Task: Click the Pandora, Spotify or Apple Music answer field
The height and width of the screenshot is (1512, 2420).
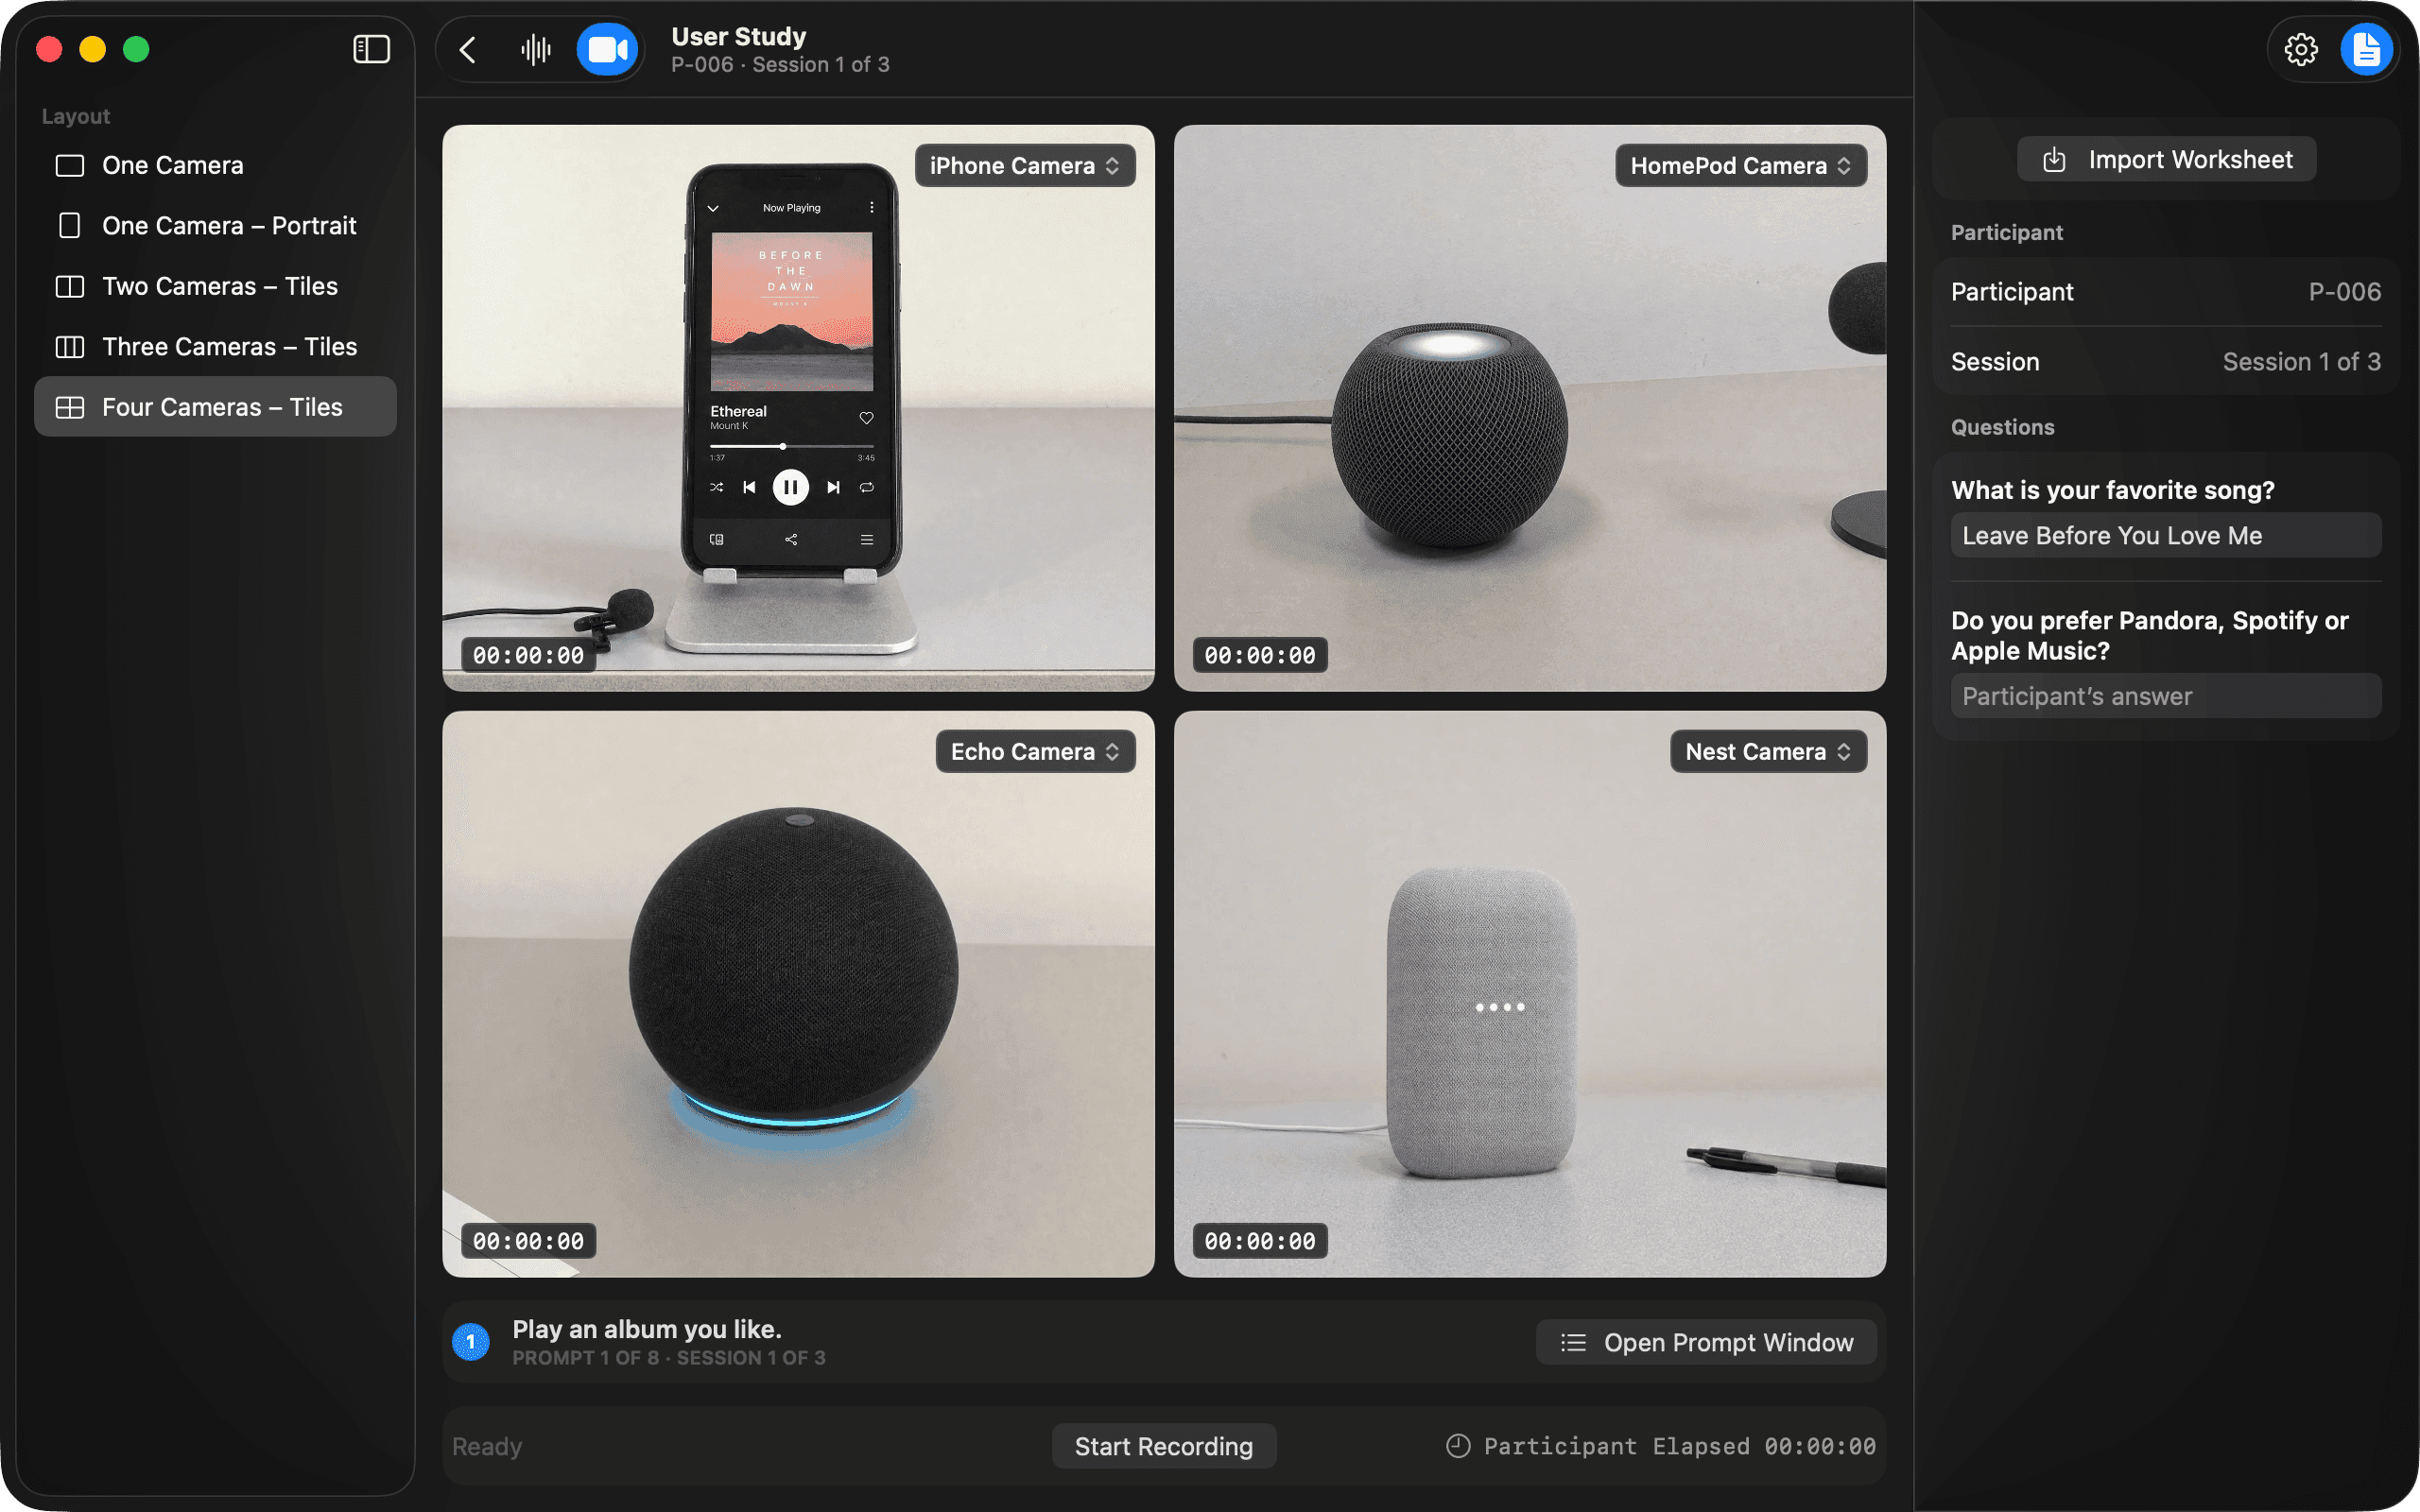Action: tap(2166, 696)
